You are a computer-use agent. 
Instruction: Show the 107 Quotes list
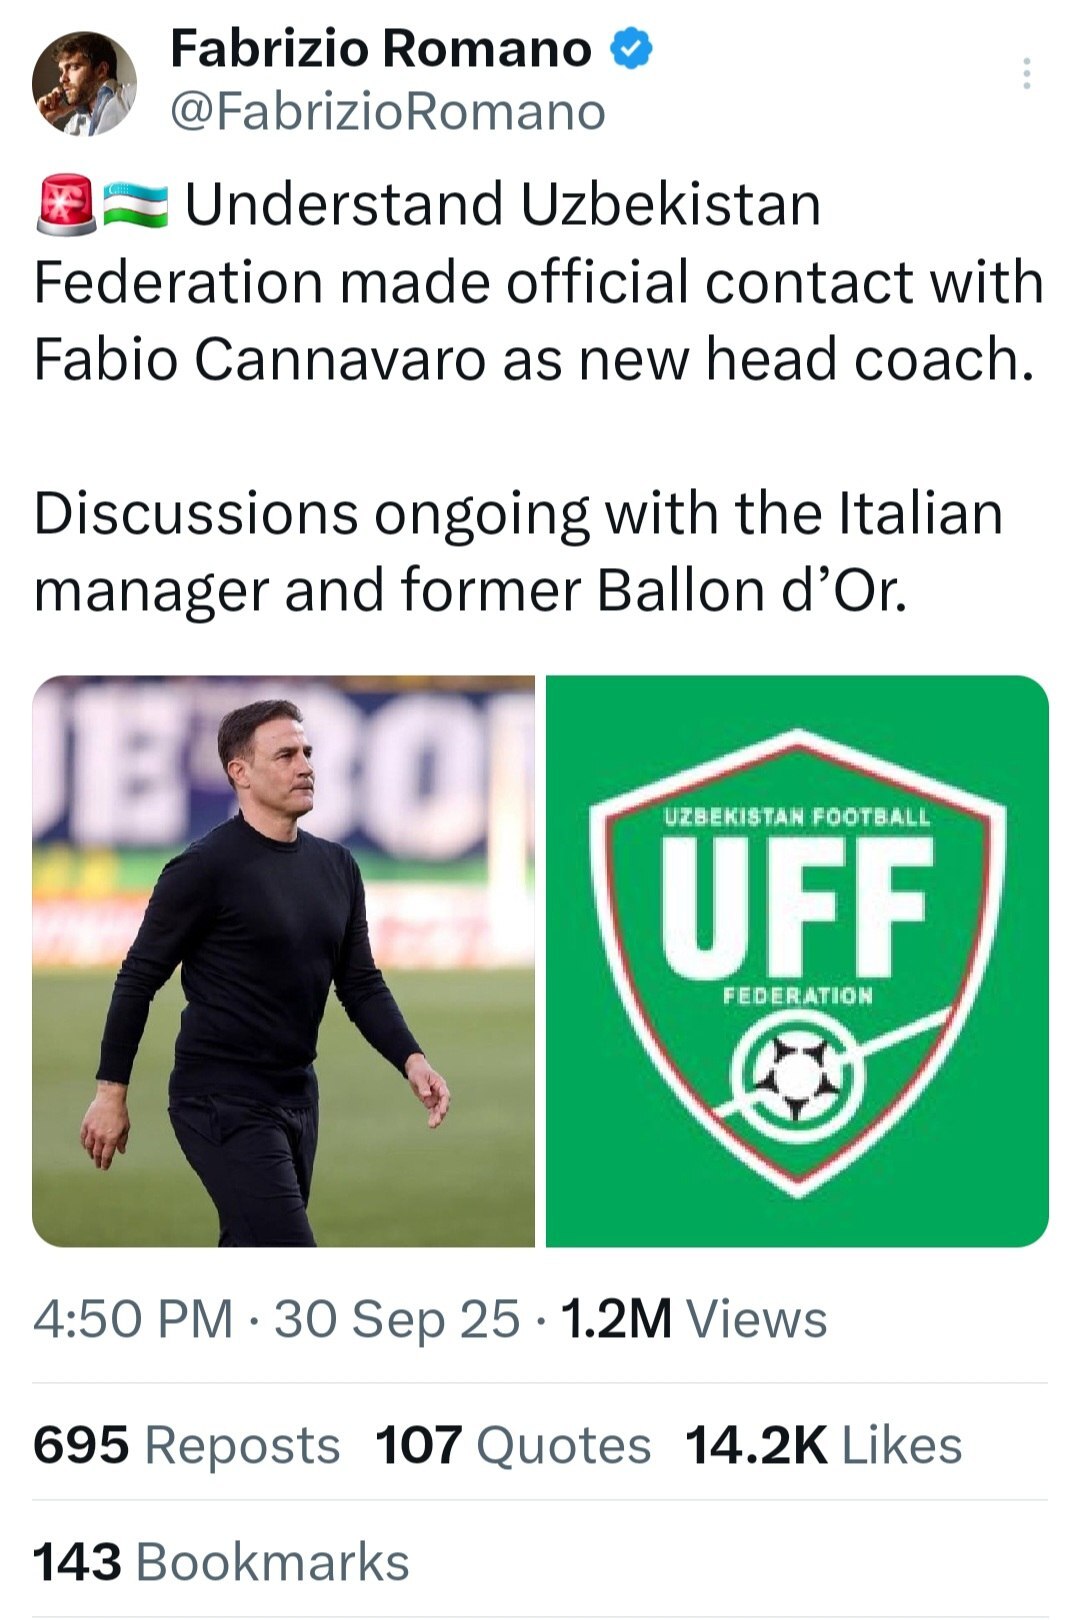pyautogui.click(x=512, y=1445)
